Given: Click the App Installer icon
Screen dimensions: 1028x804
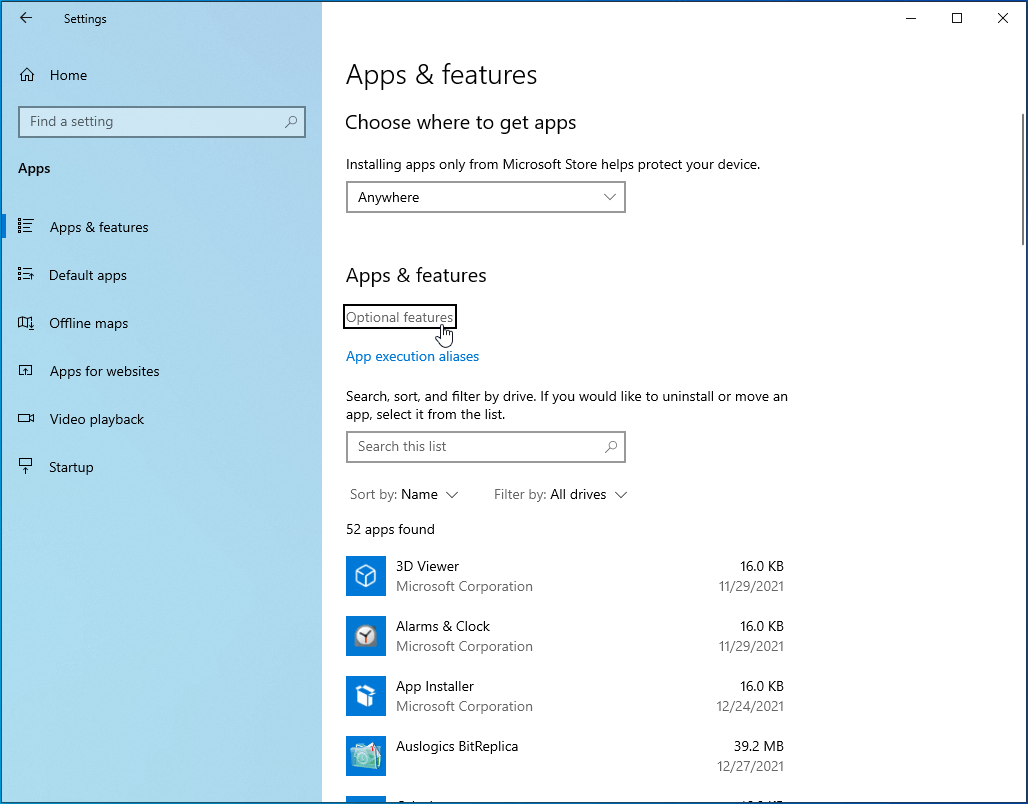Looking at the screenshot, I should [x=366, y=696].
